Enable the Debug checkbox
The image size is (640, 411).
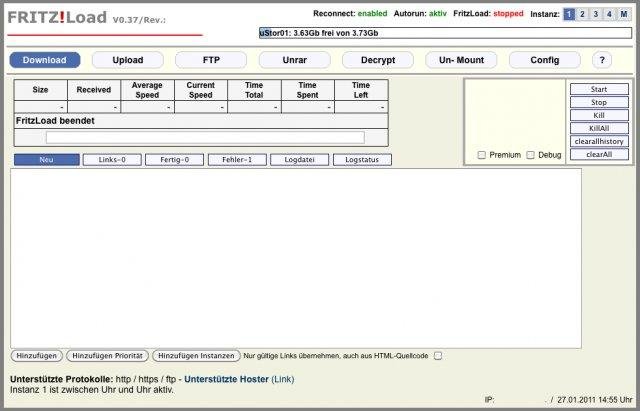(530, 155)
